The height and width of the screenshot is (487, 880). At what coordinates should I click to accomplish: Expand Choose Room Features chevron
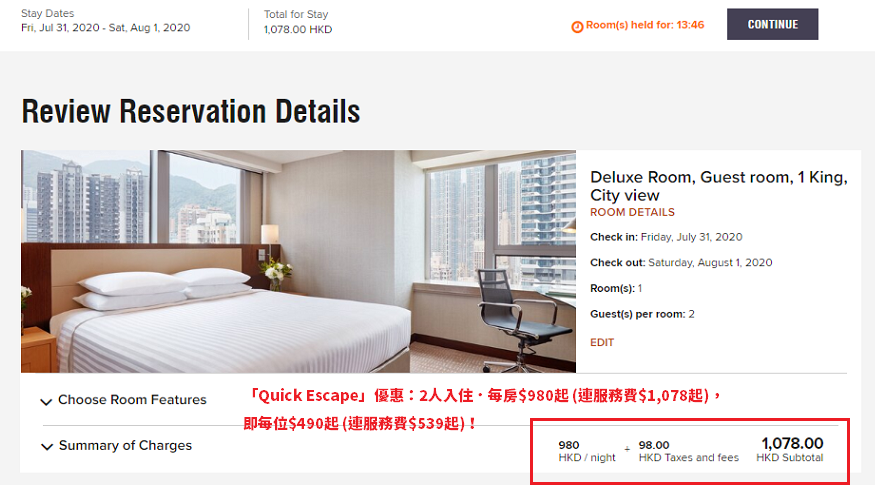[46, 401]
